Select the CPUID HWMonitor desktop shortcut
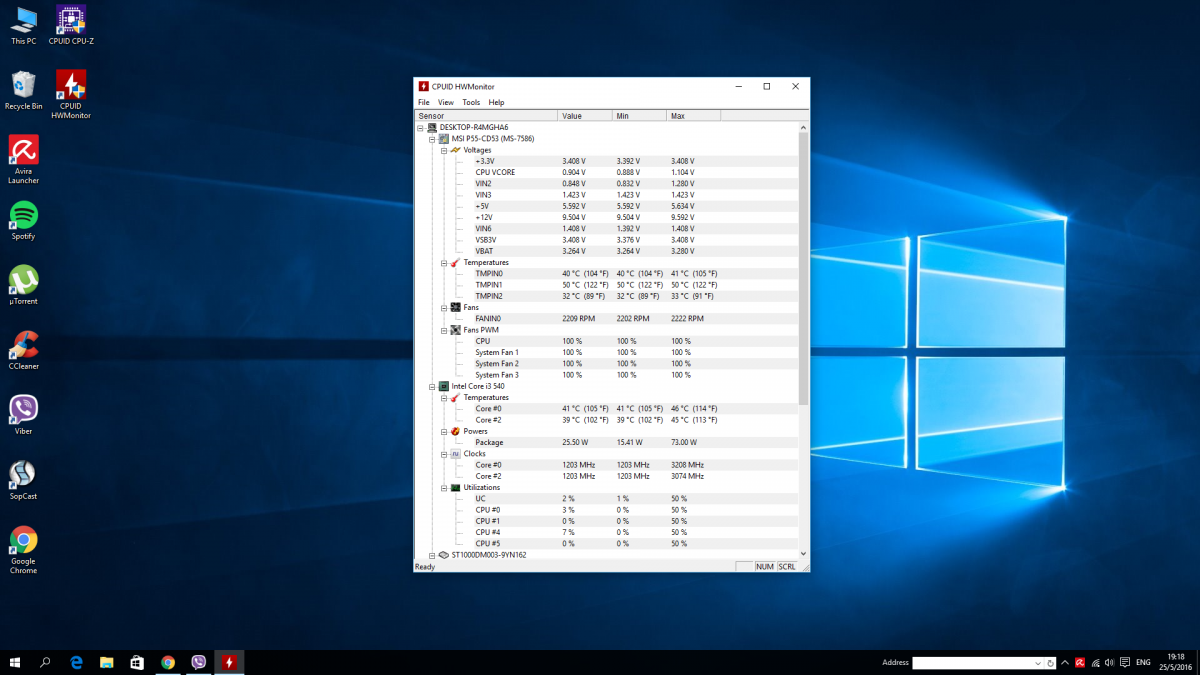Viewport: 1200px width, 675px height. point(71,94)
